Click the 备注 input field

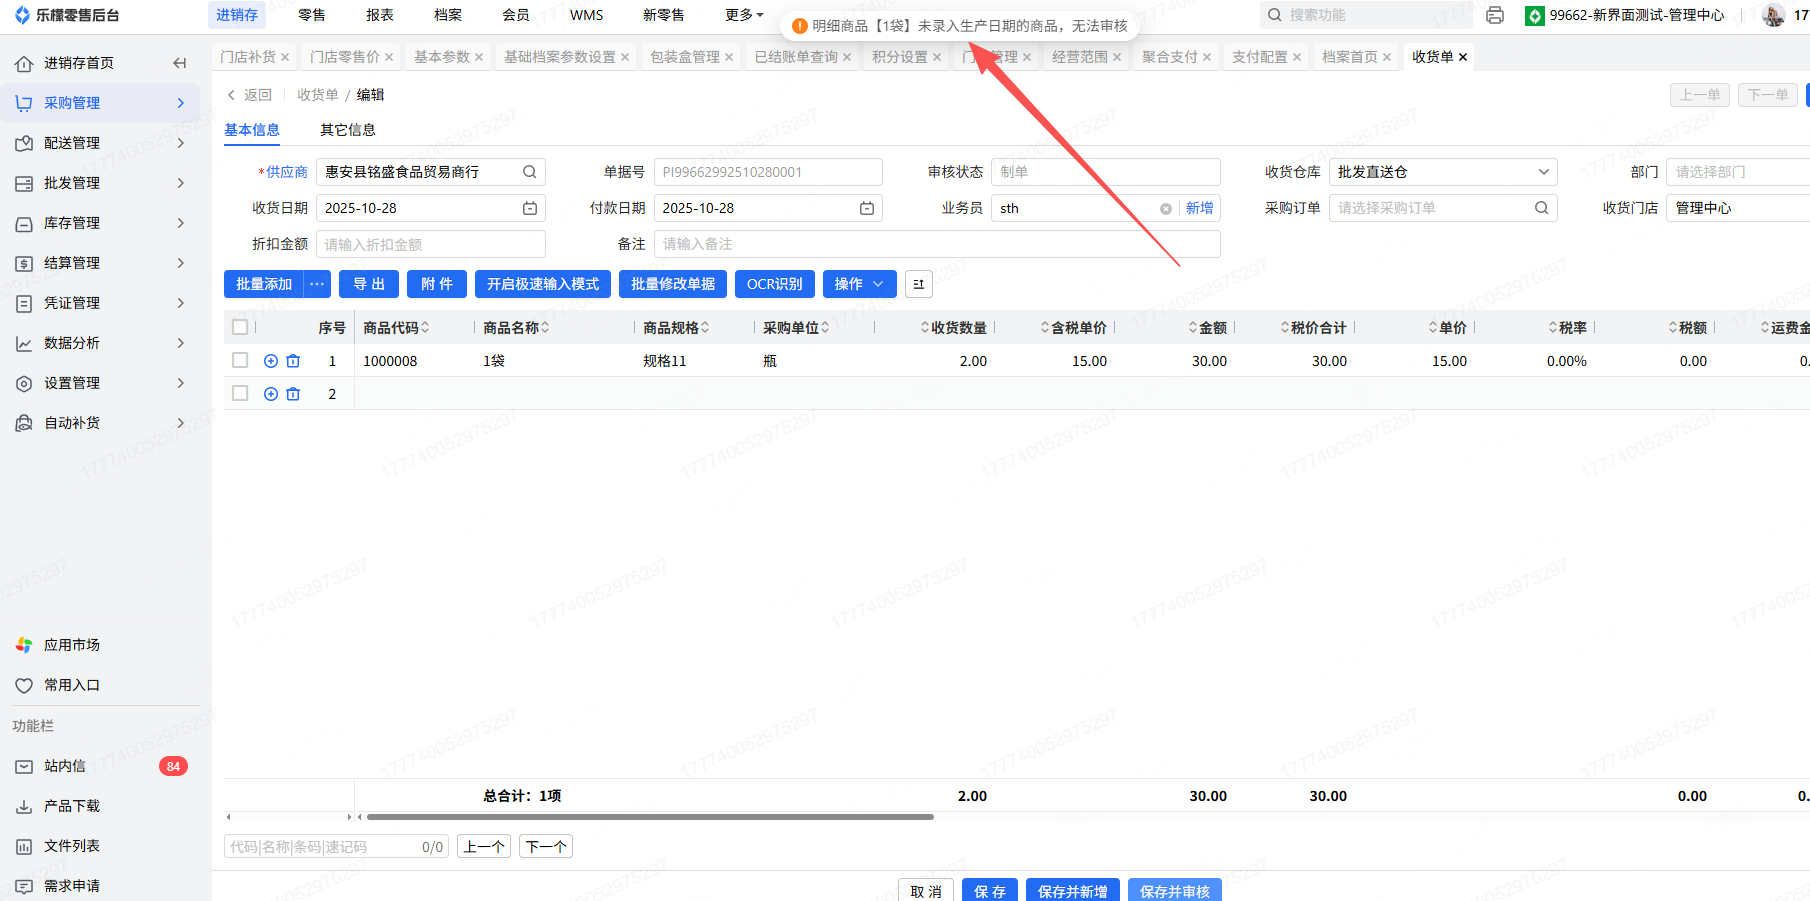pyautogui.click(x=937, y=244)
